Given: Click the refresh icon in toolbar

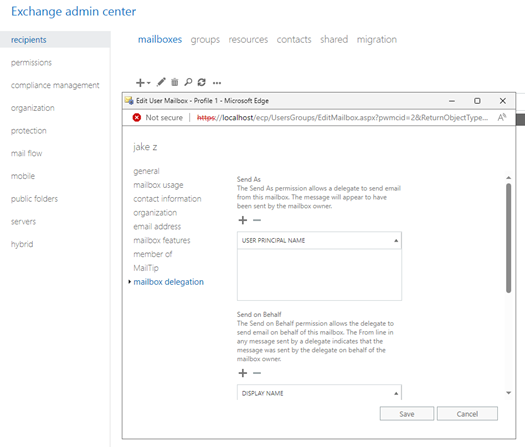Looking at the screenshot, I should tap(202, 82).
